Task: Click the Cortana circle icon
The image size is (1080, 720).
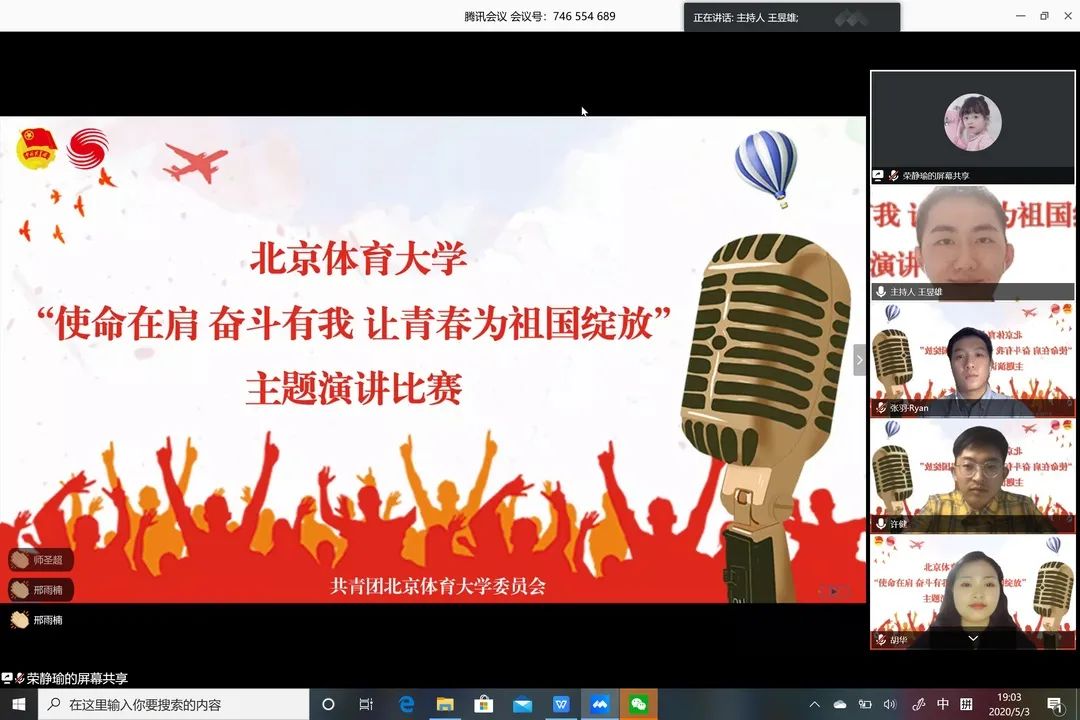Action: click(328, 704)
